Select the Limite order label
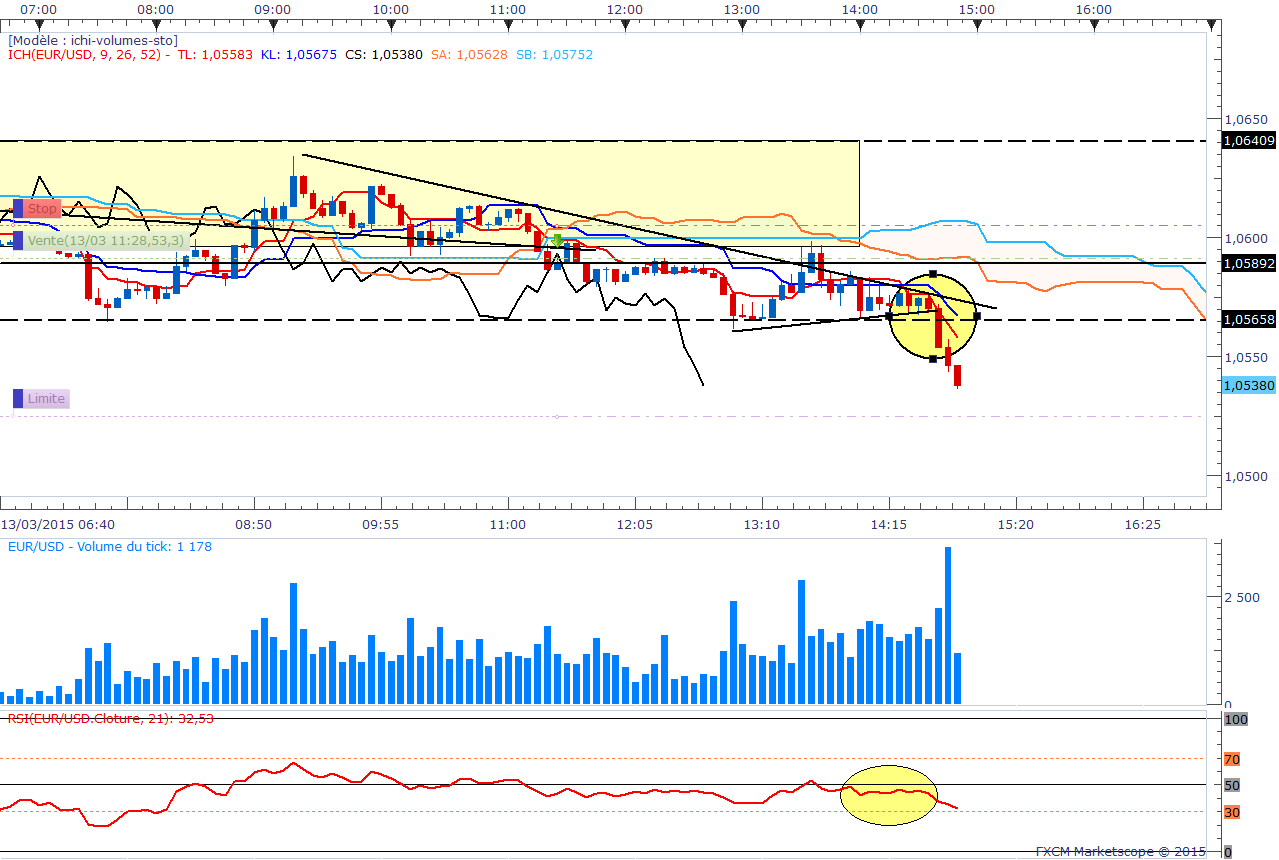 [x=47, y=399]
